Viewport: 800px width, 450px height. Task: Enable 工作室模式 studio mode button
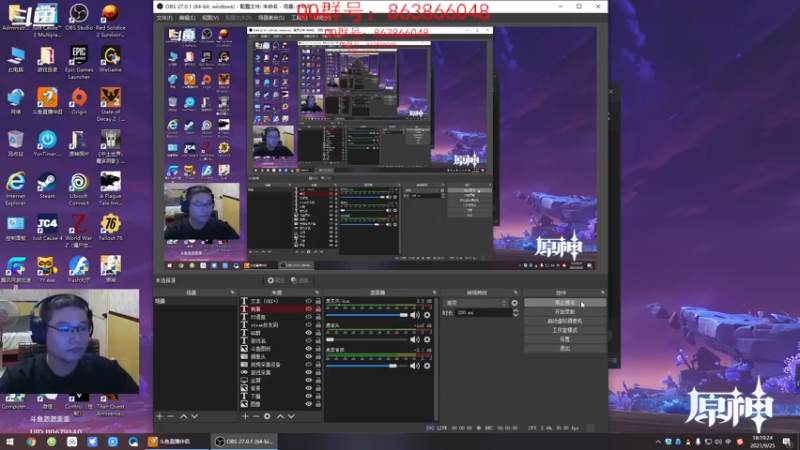(565, 330)
